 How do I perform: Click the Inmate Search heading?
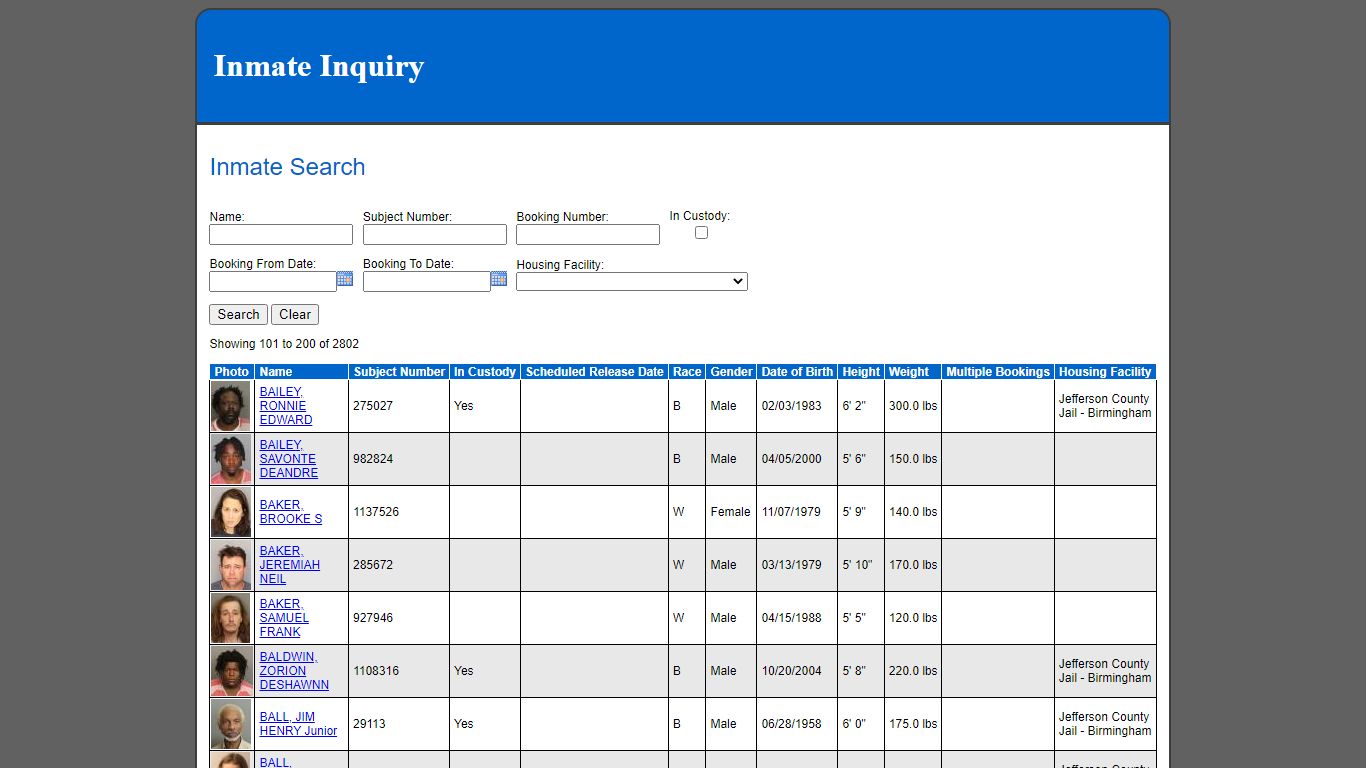pyautogui.click(x=287, y=167)
